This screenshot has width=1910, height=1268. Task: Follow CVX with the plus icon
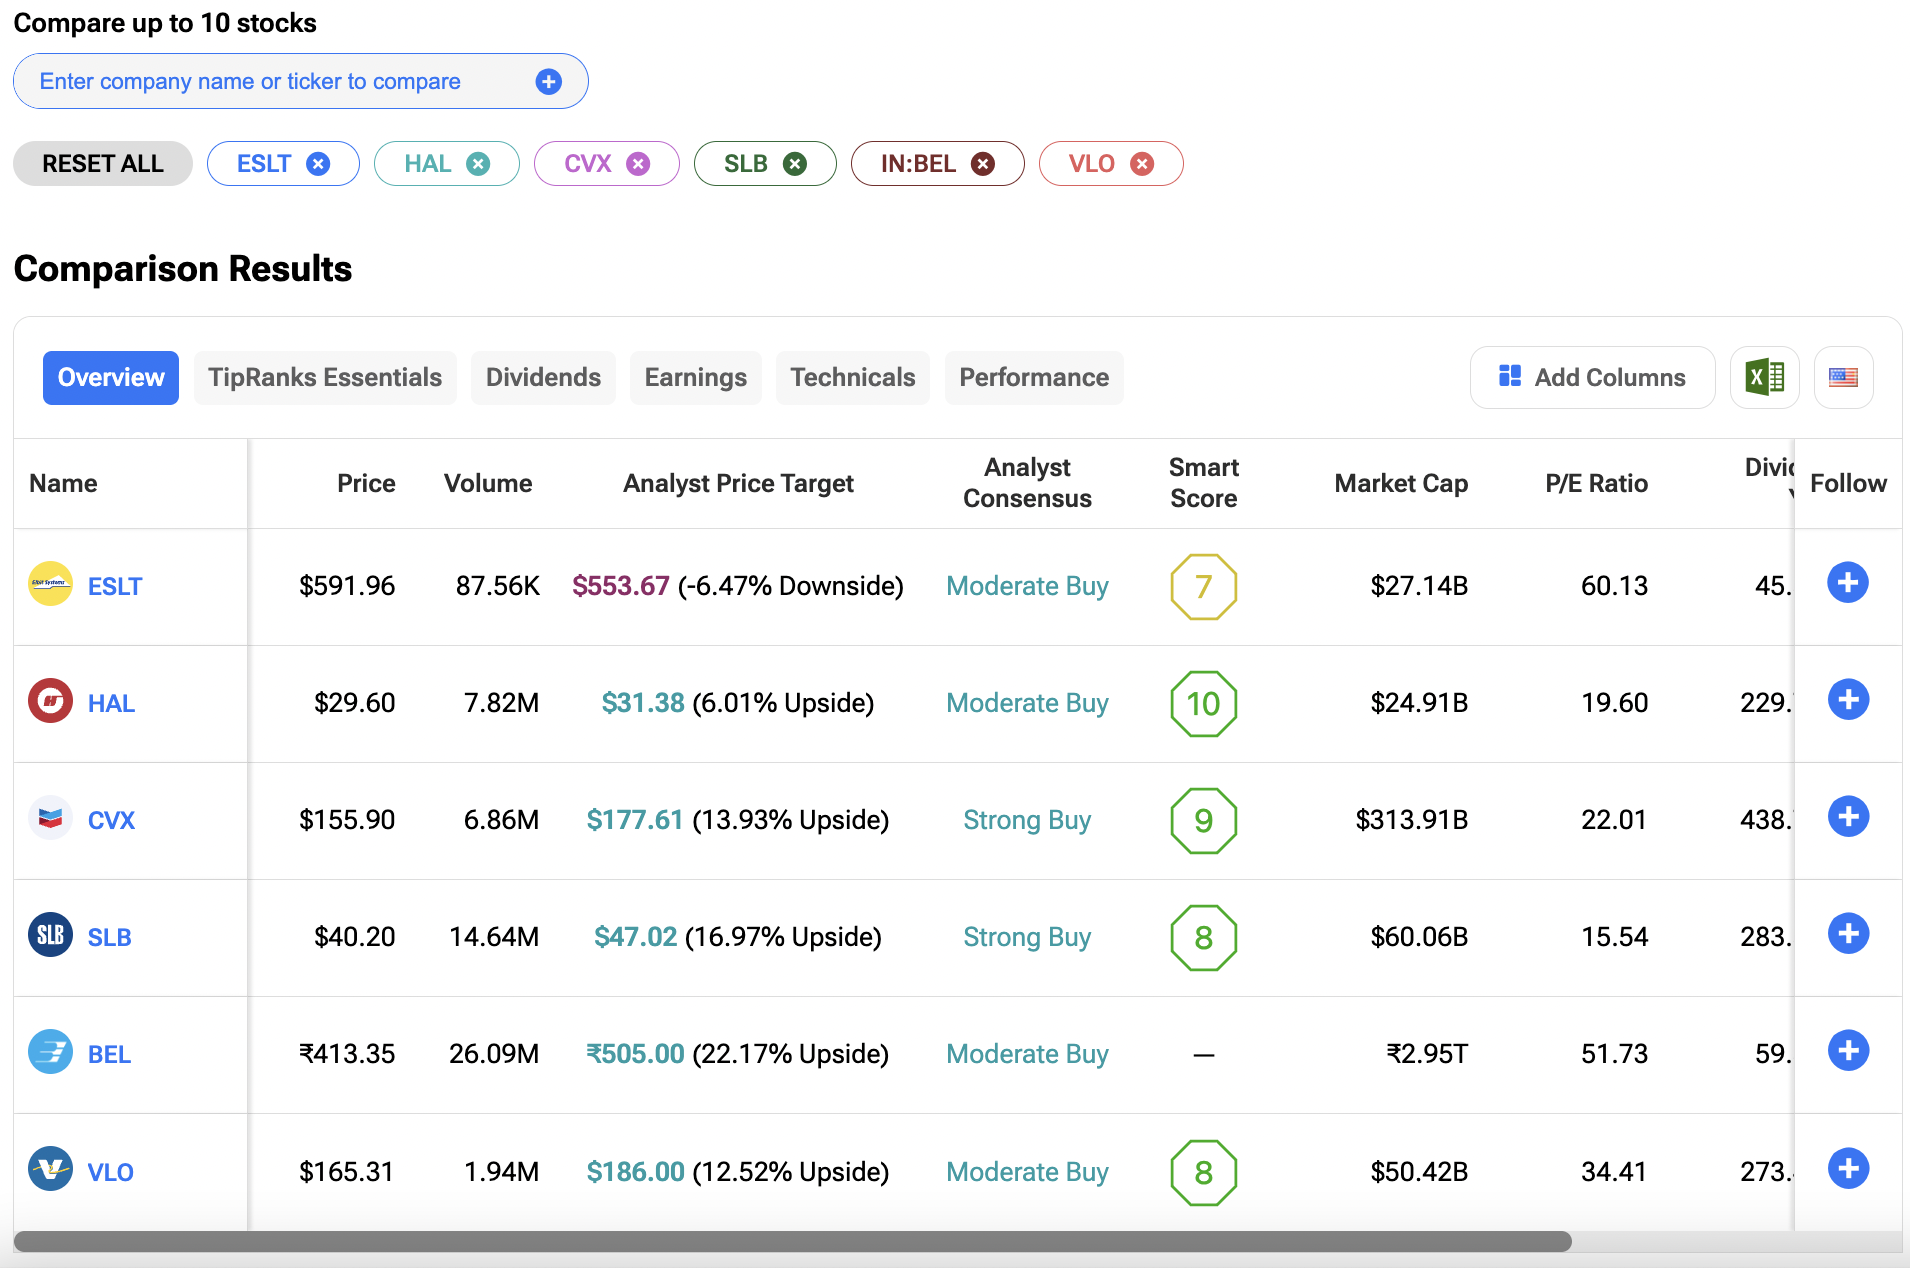click(1848, 817)
